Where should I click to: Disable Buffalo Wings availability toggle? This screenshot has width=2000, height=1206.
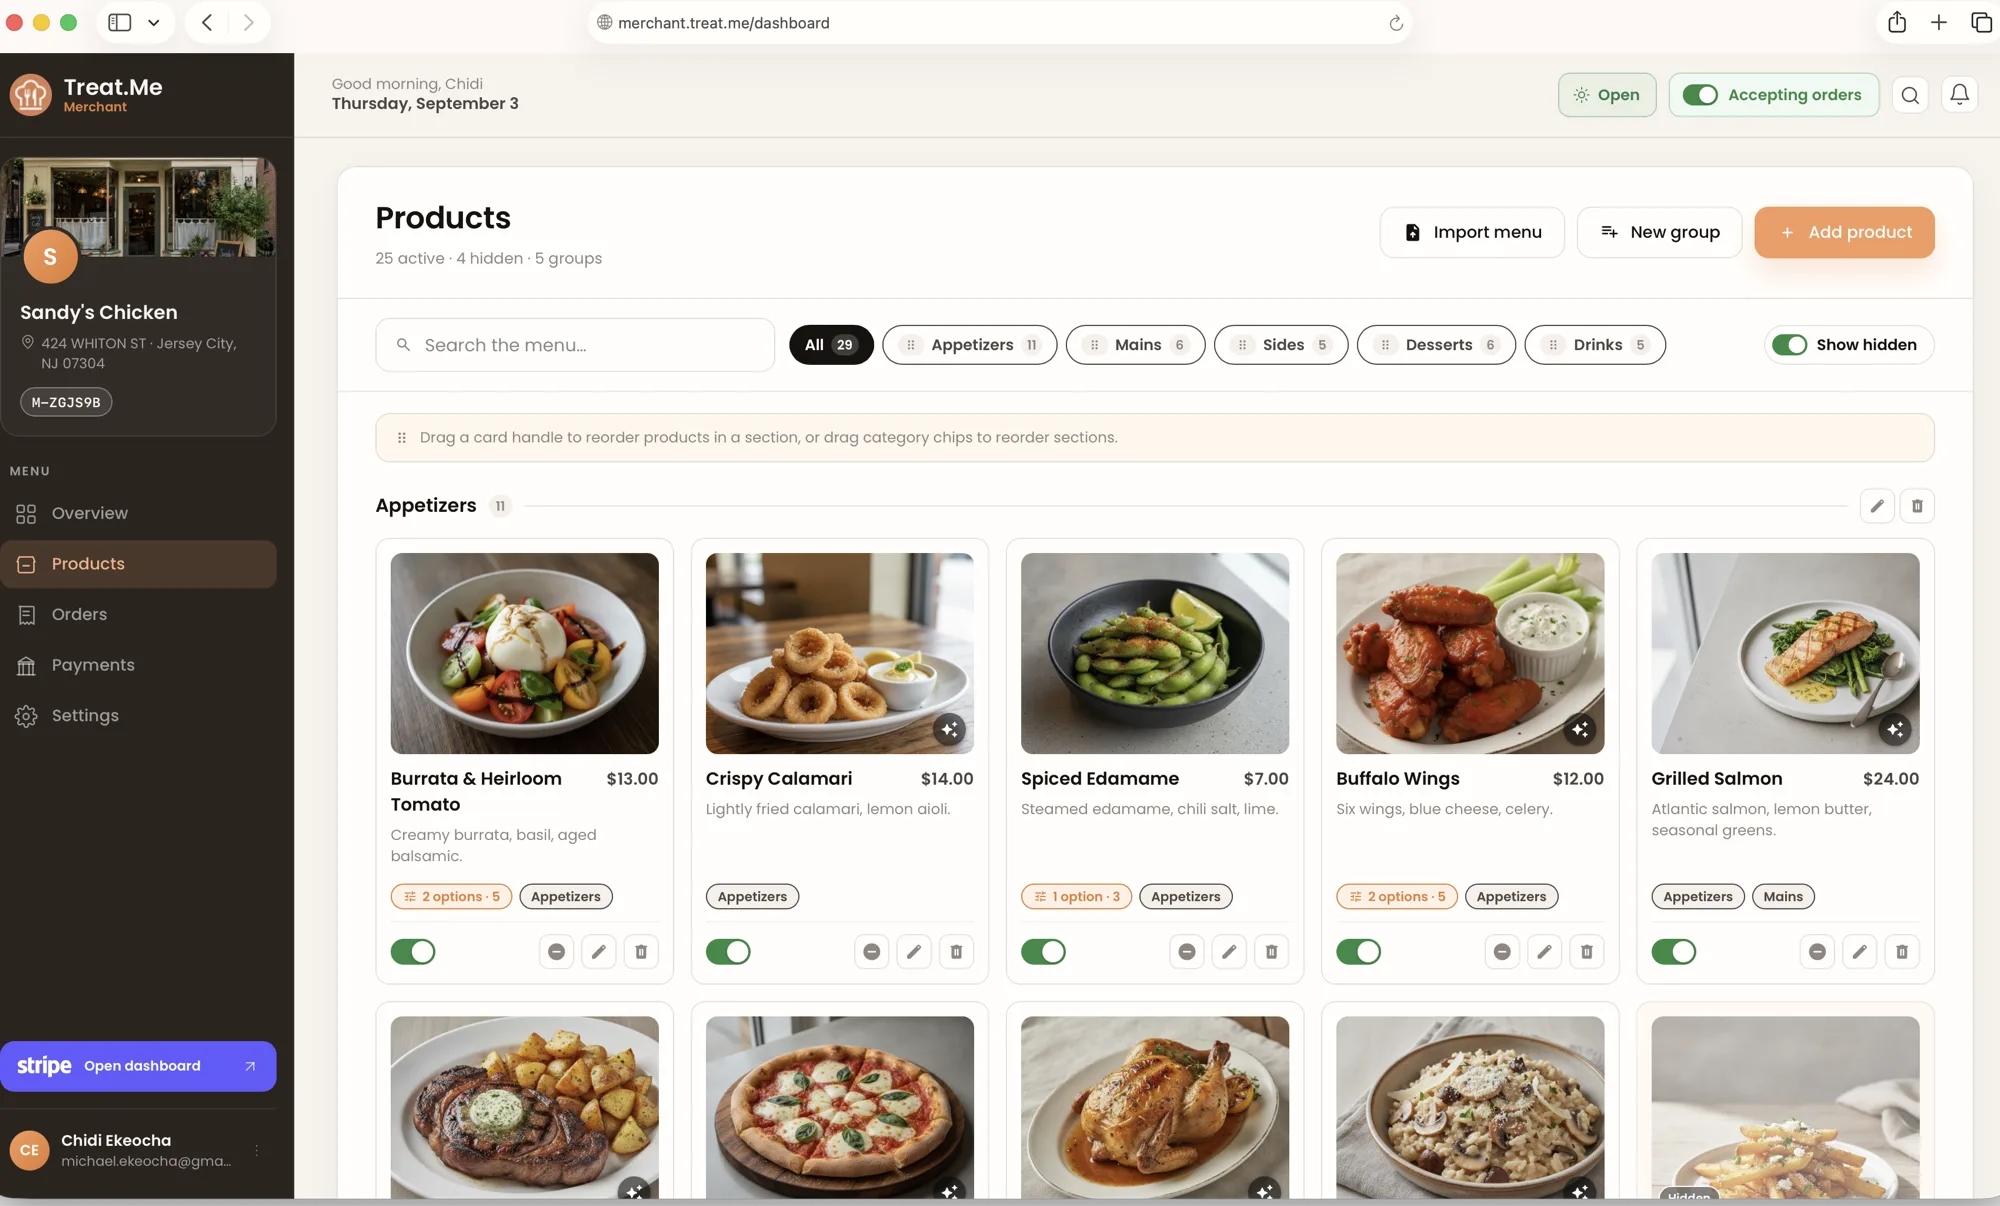click(x=1358, y=952)
